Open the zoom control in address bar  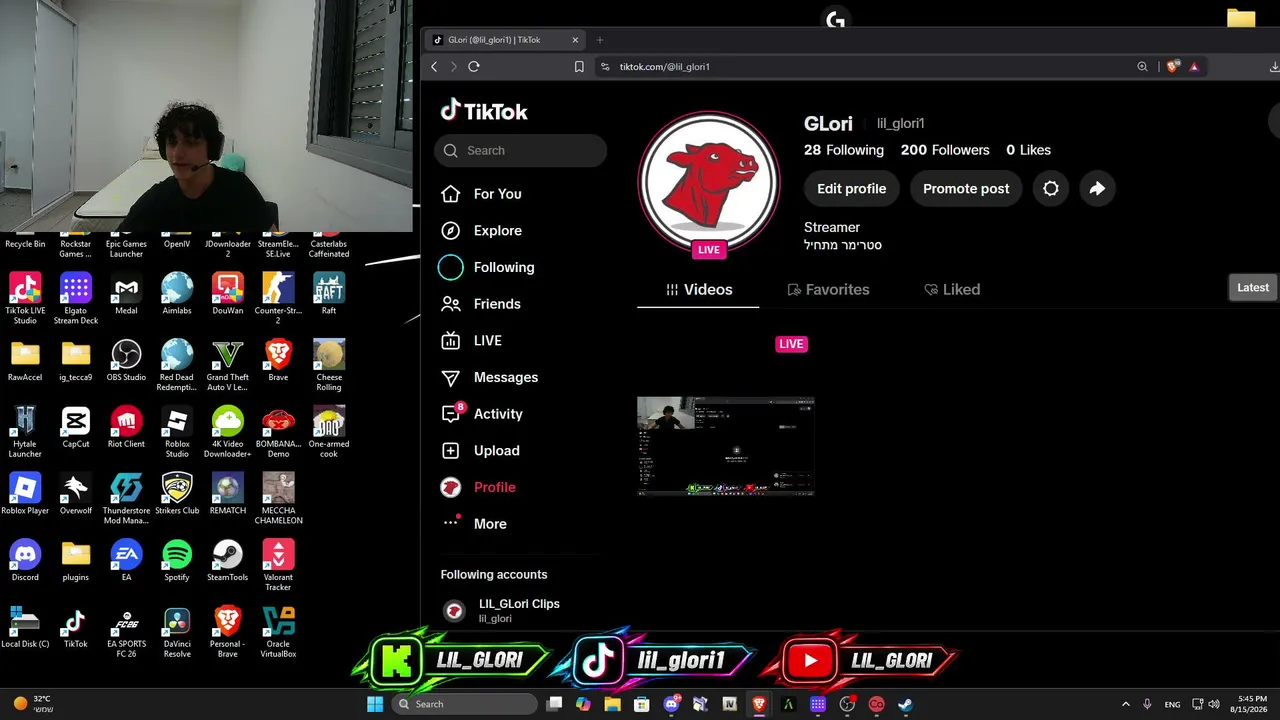coord(1142,67)
